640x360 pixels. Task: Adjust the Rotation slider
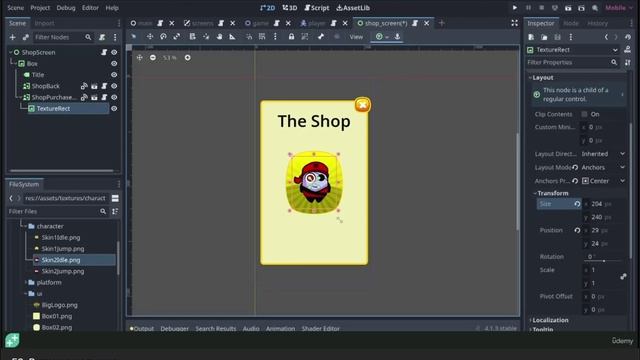[x=604, y=260]
